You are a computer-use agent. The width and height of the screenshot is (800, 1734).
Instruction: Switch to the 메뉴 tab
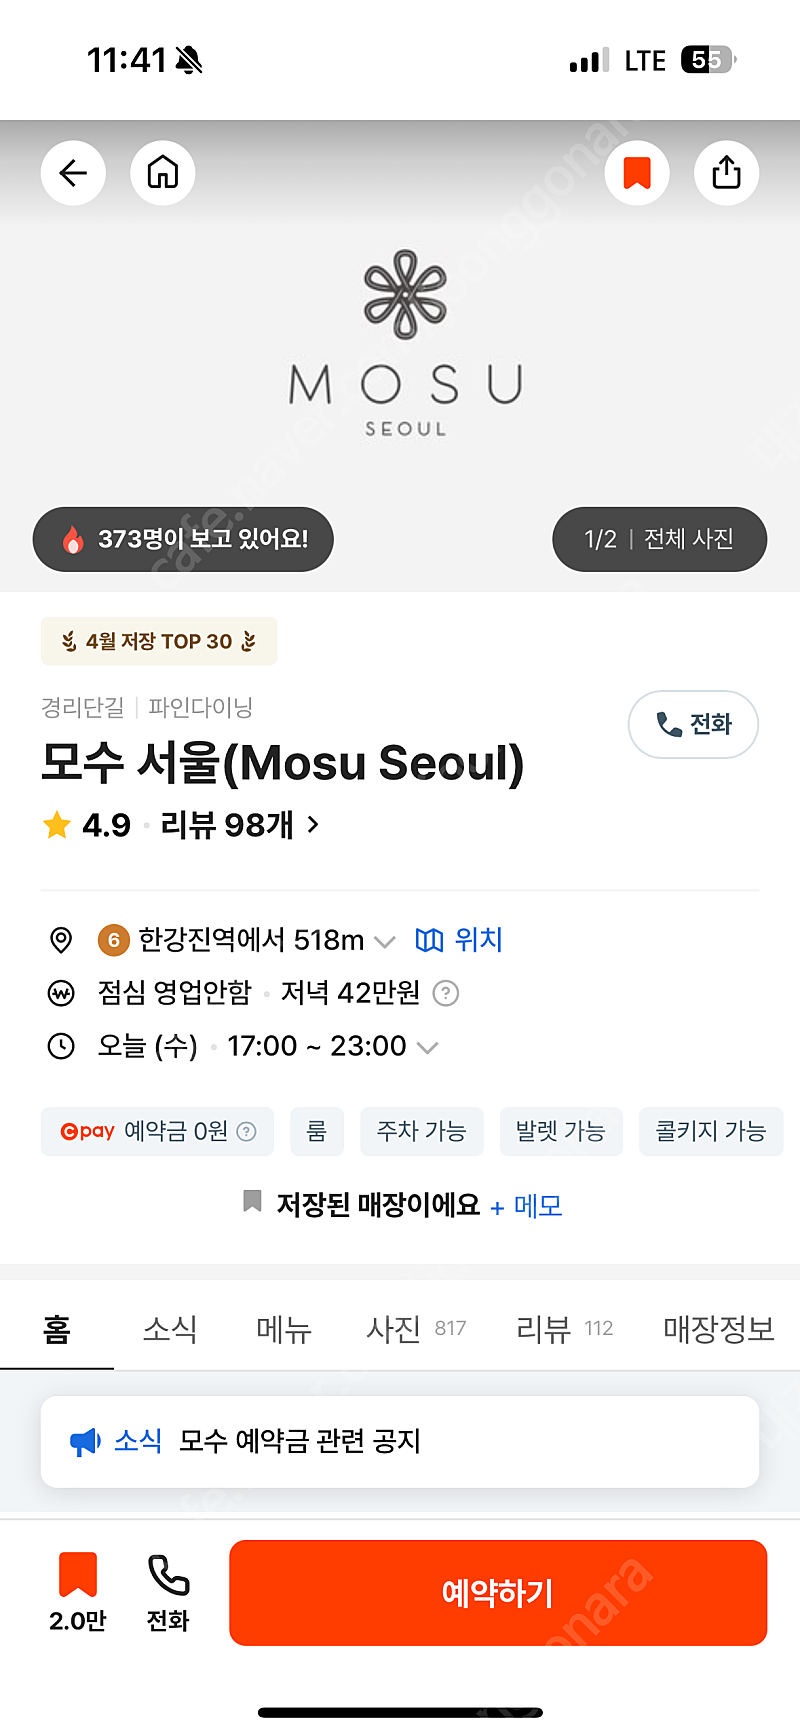tap(284, 1329)
